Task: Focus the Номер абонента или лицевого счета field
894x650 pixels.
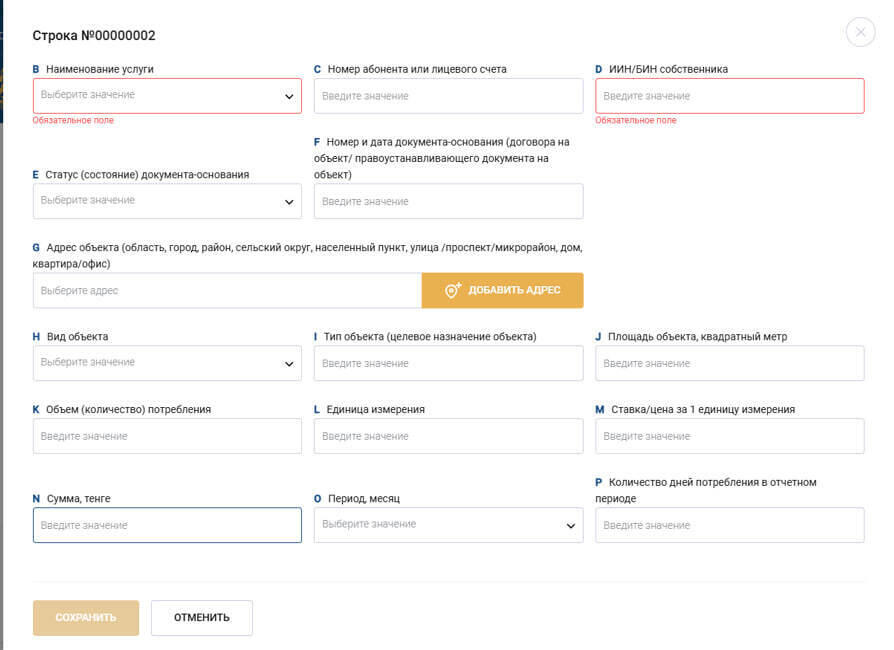Action: click(x=448, y=96)
